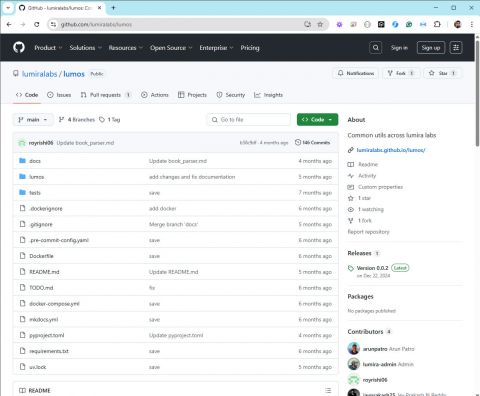This screenshot has height=396, width=480.
Task: Expand the Open Source menu
Action: click(171, 48)
